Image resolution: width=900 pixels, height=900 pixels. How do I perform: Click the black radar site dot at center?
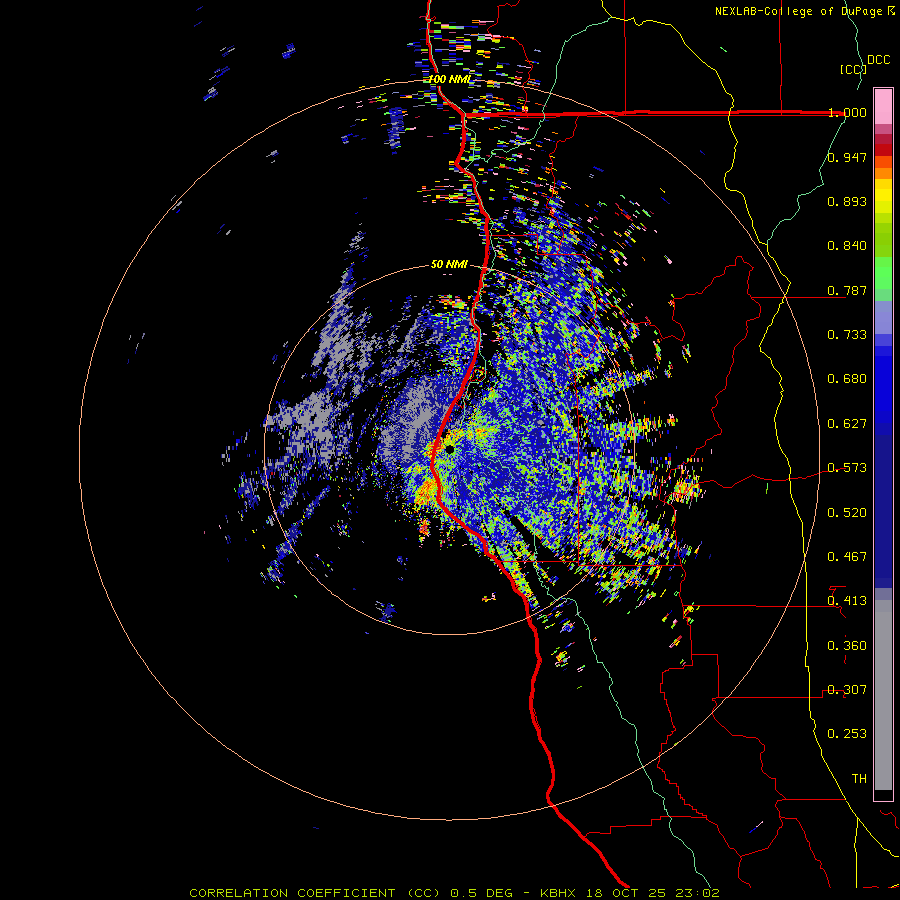point(449,449)
